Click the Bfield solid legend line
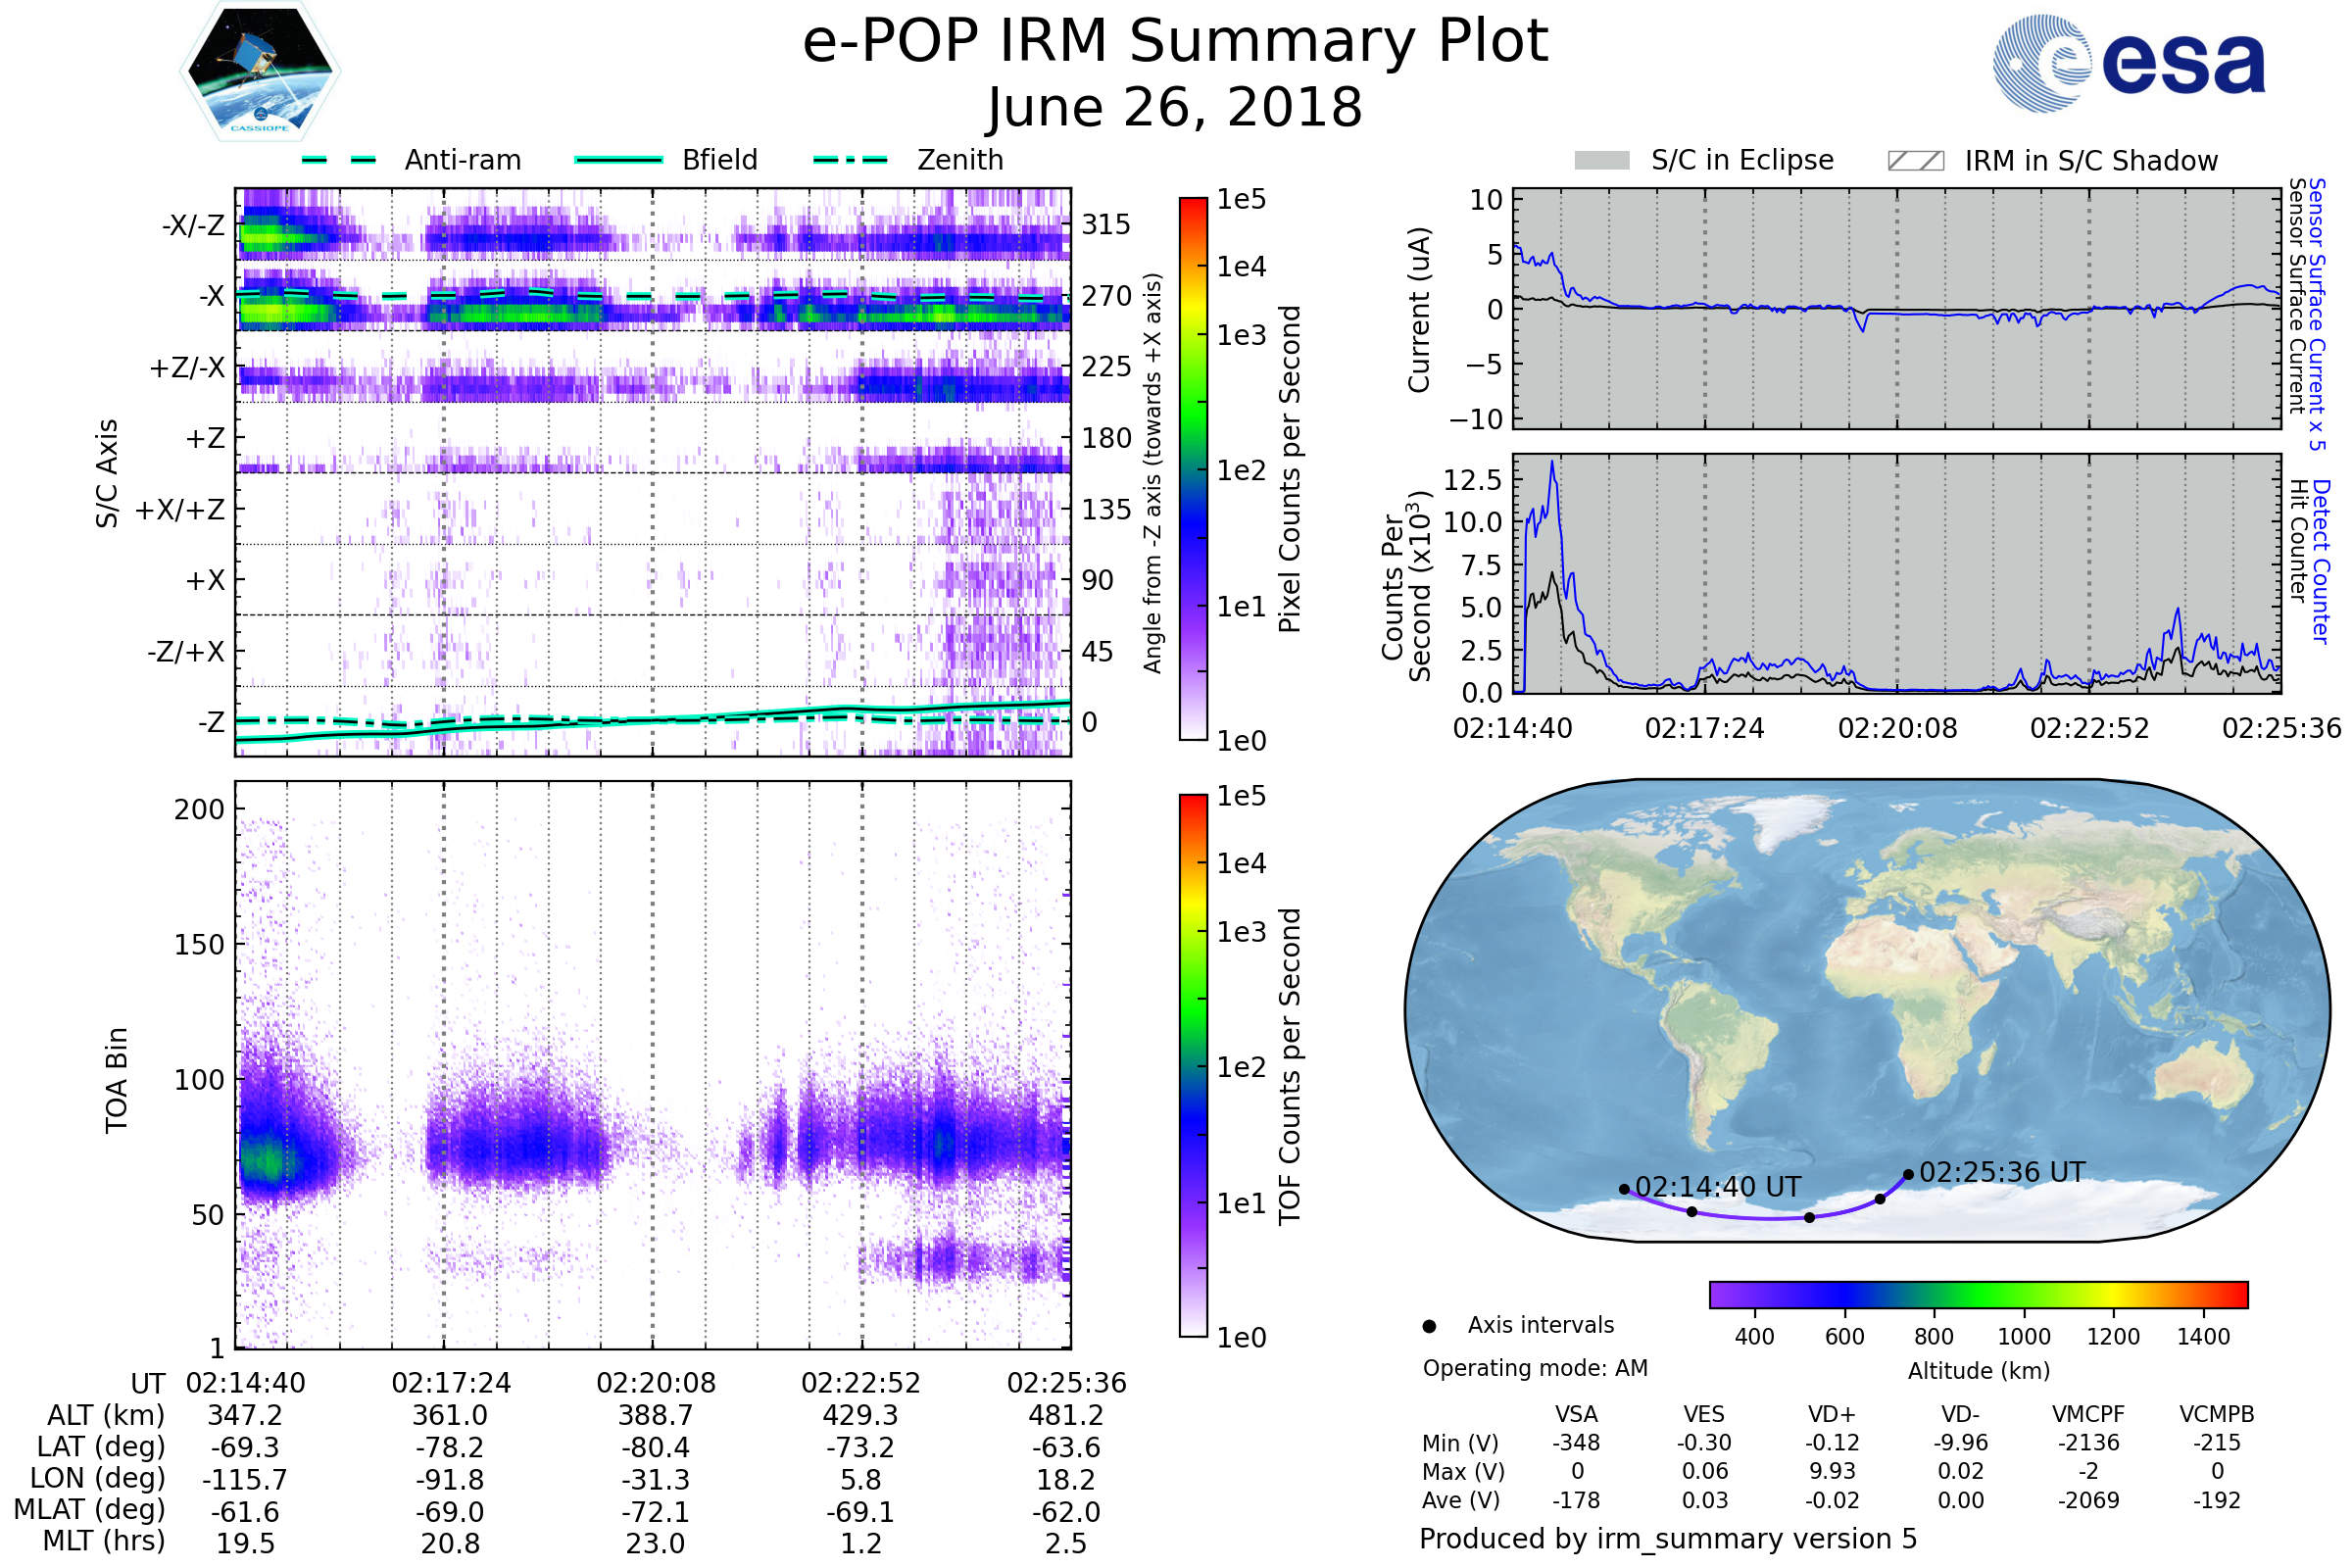This screenshot has width=2352, height=1568. (x=618, y=160)
